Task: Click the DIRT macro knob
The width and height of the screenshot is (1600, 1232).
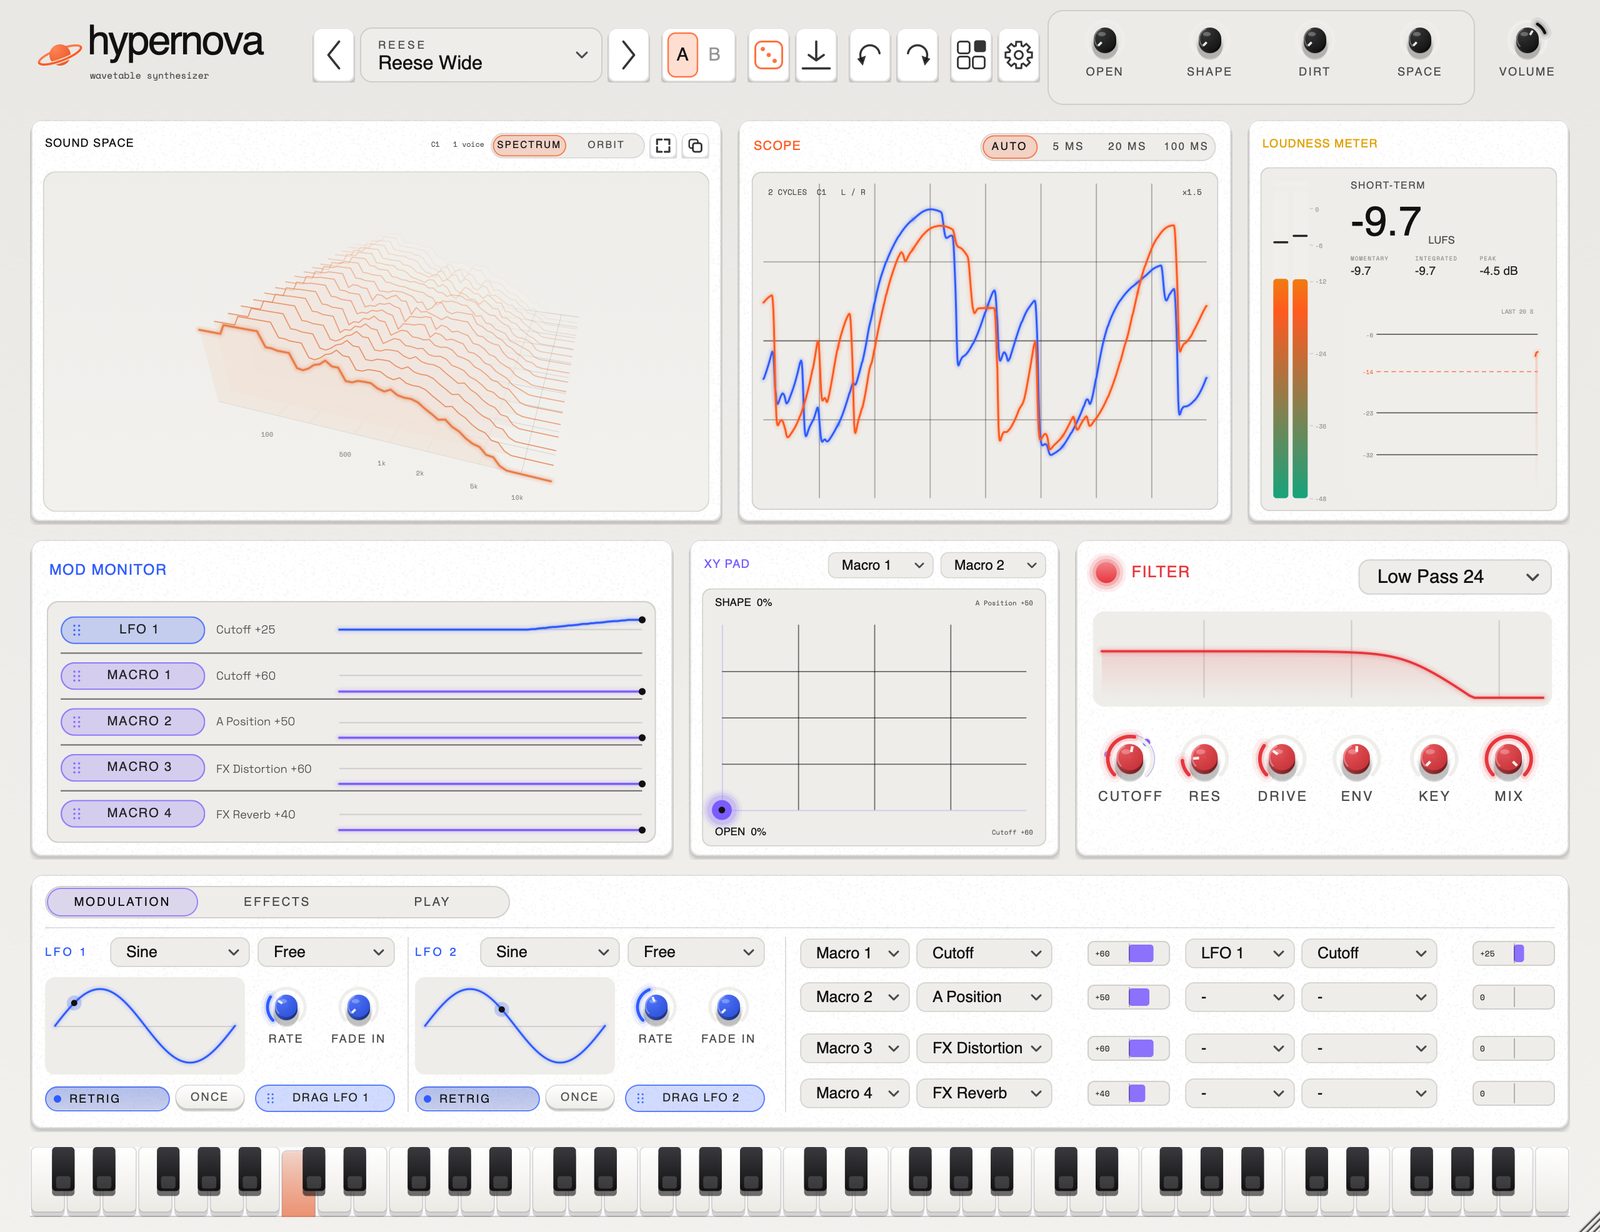Action: 1314,42
